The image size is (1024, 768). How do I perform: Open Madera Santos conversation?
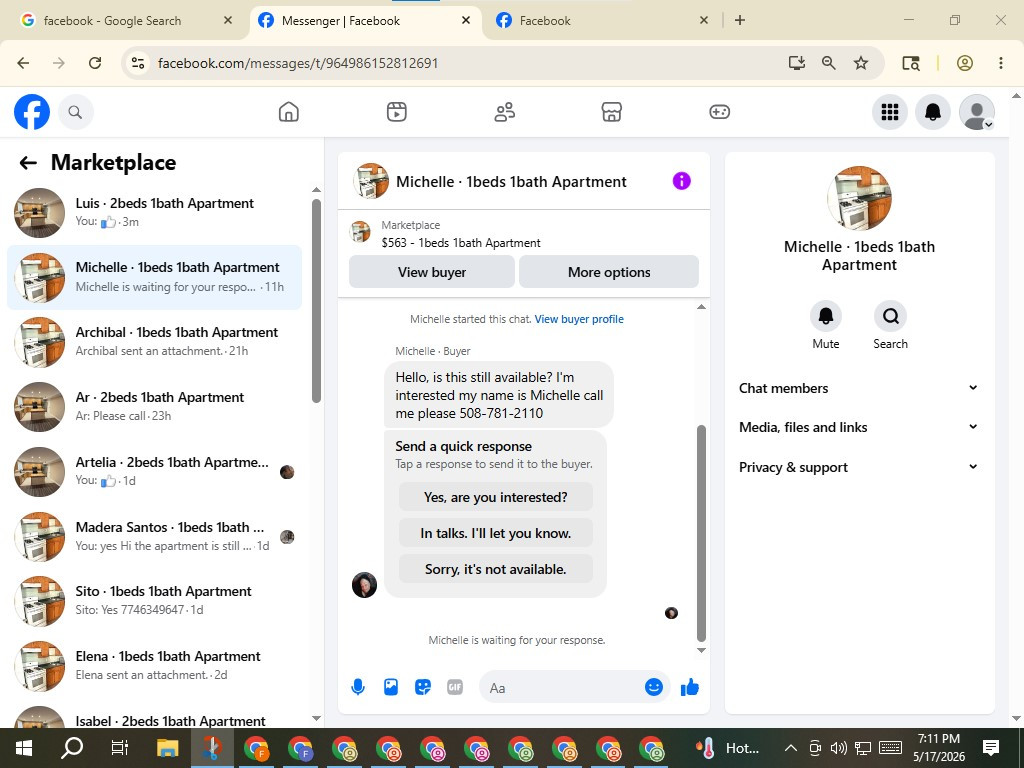point(155,536)
